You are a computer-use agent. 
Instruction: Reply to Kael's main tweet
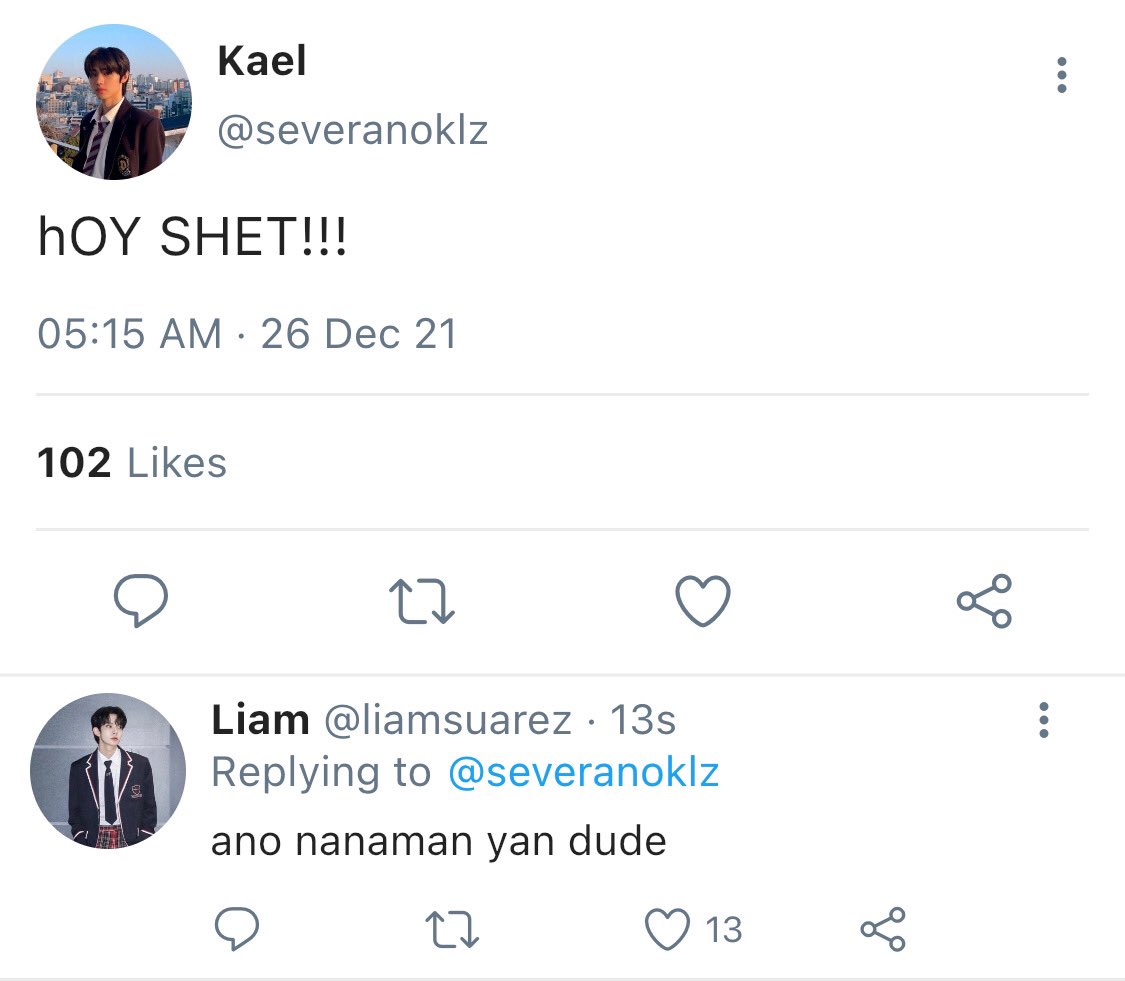tap(141, 601)
